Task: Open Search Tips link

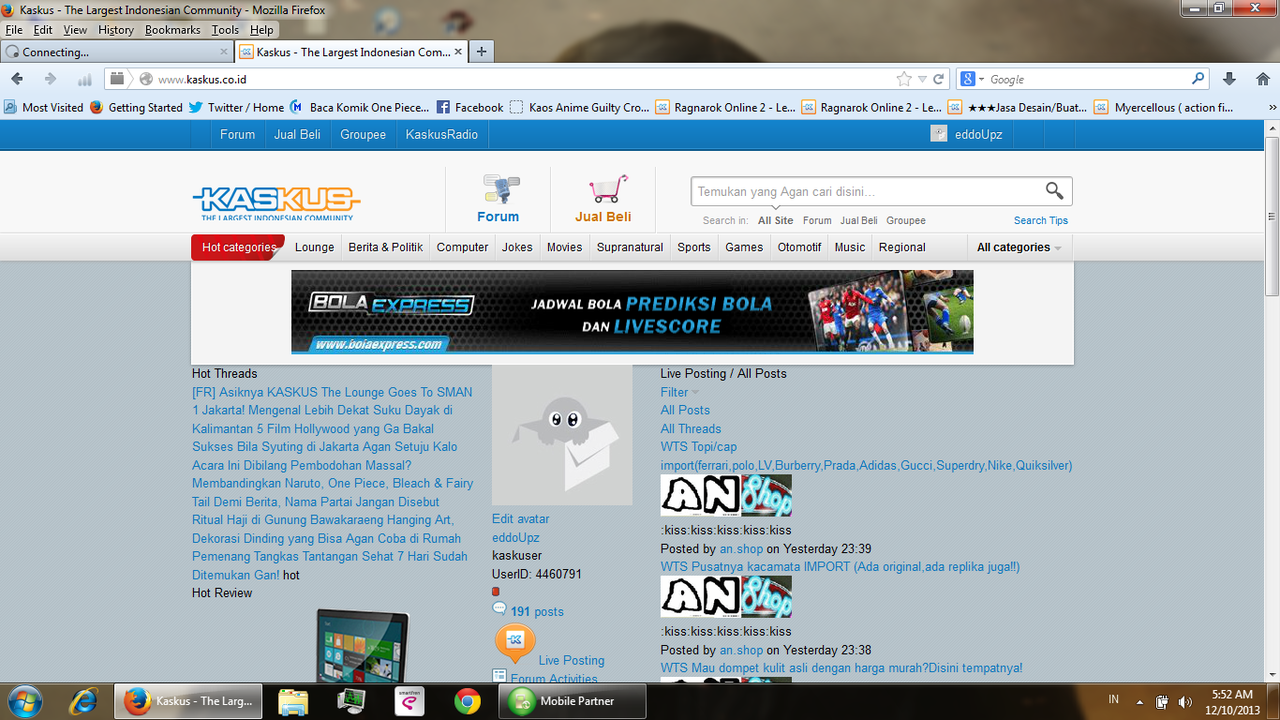Action: 1041,220
